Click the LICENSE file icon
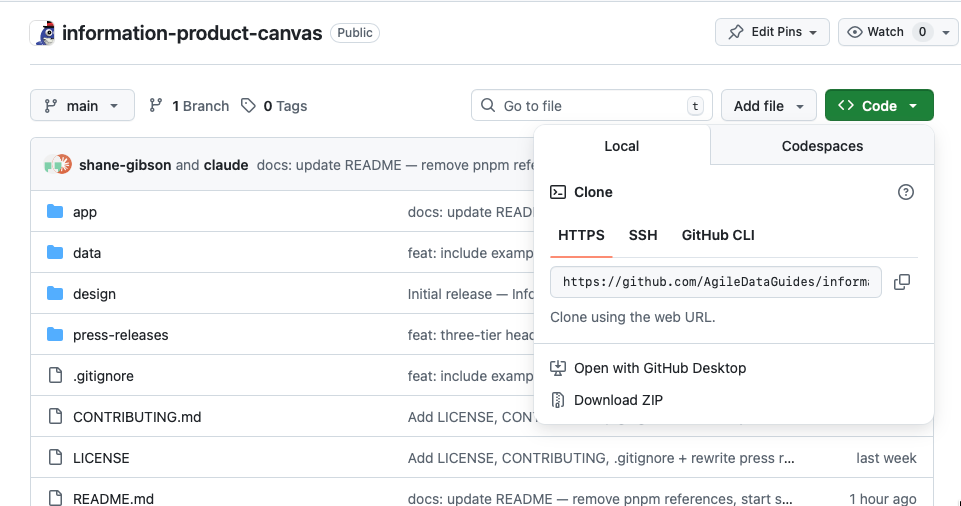Viewport: 961px width, 506px height. pos(55,458)
